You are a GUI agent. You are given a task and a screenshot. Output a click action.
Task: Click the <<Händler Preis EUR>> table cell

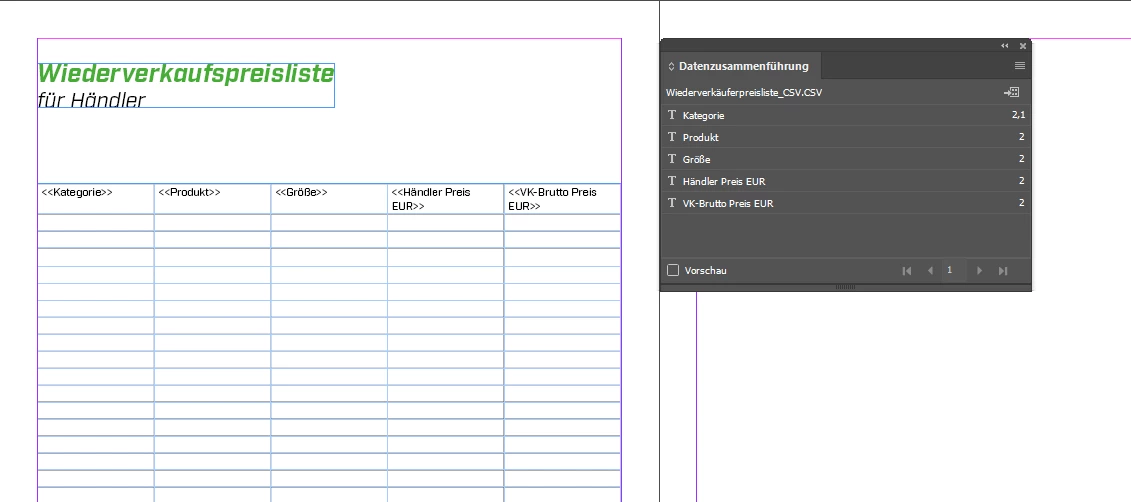[446, 198]
